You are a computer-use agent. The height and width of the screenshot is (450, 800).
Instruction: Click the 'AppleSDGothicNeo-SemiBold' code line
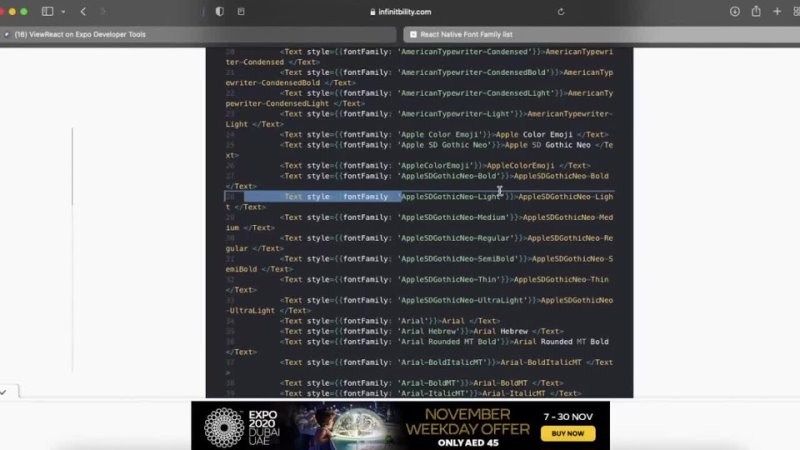click(x=419, y=264)
